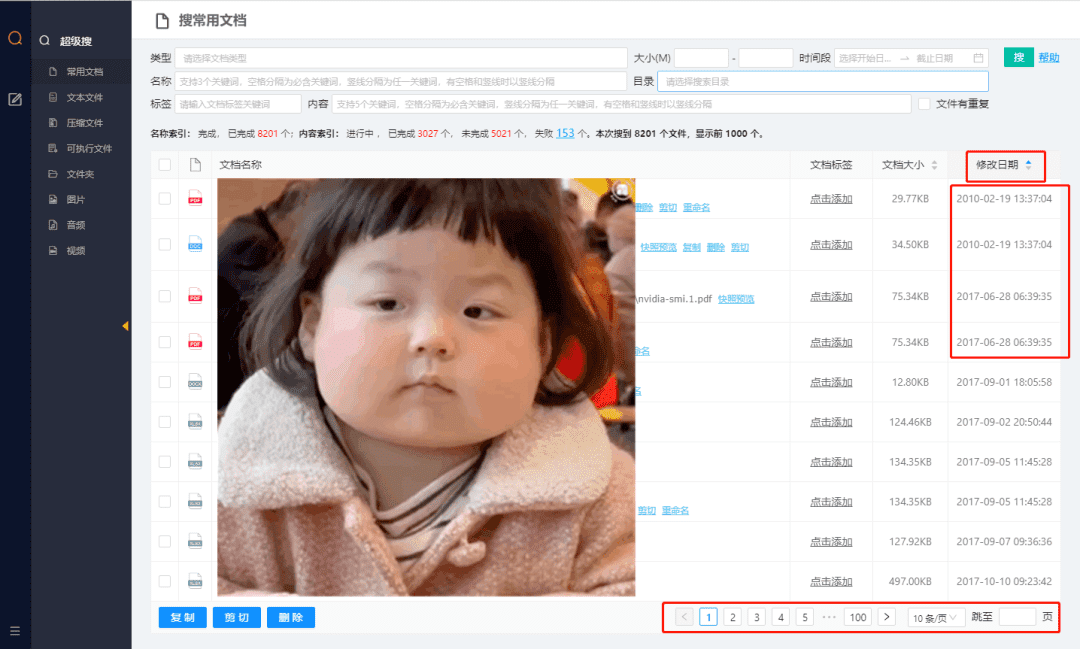Click 点击添加 in the 497.00KB row
The height and width of the screenshot is (649, 1080).
coord(831,581)
